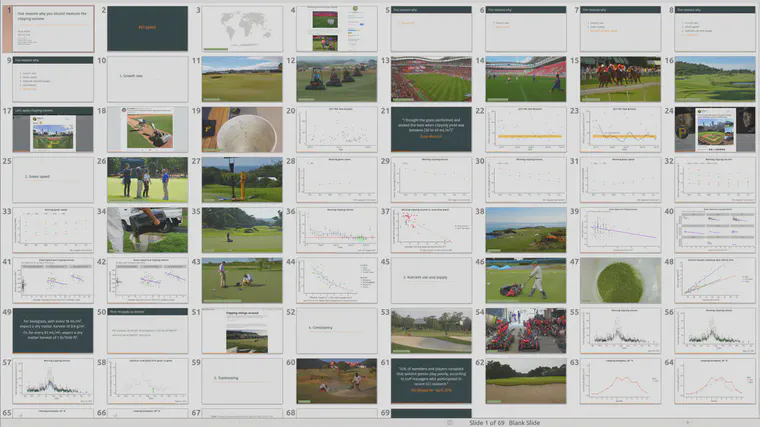Click 'Blank Slide' layout in status bar

[x=524, y=423]
